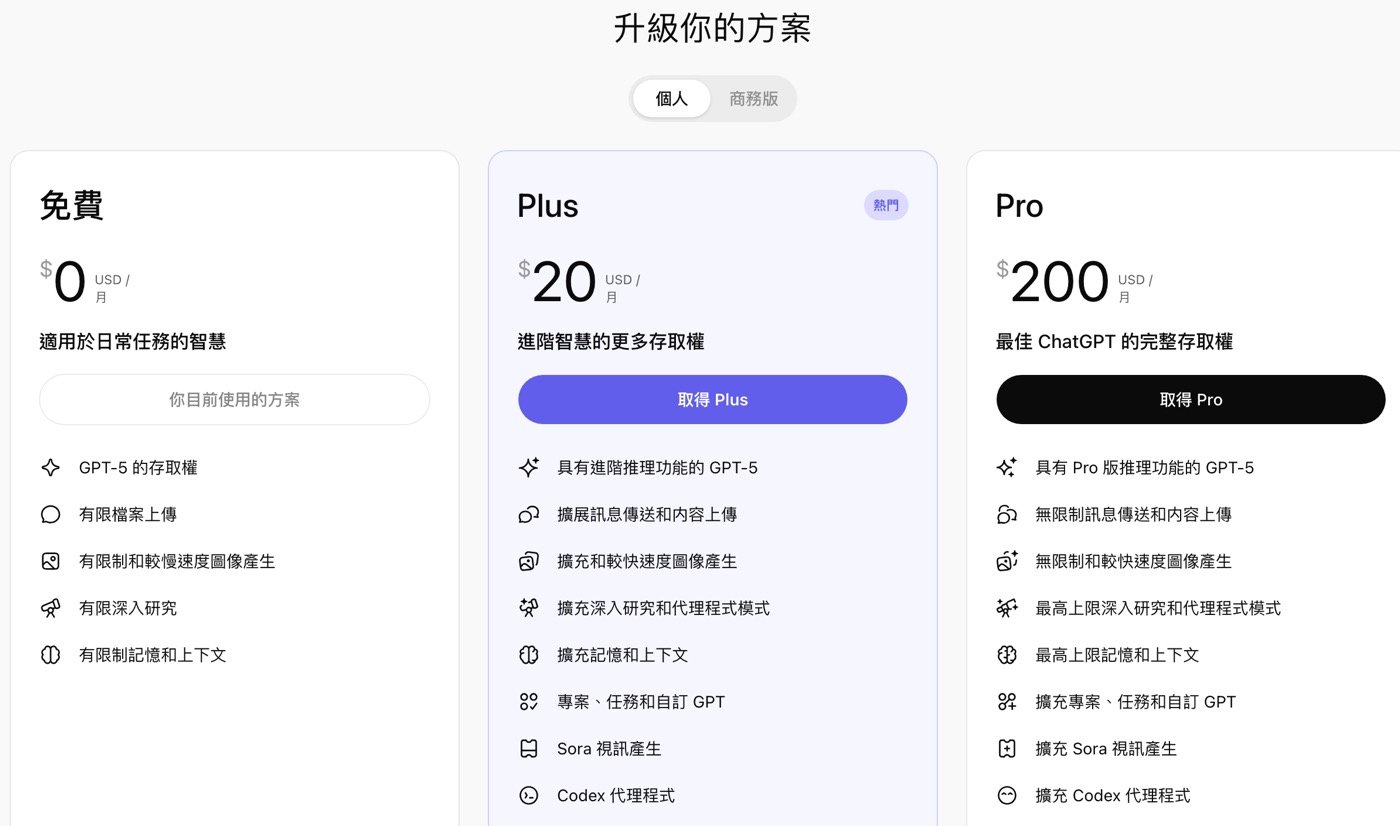
Task: Click sparkle icon beside 具有 Pro 版推理功能的 GPT-5
Action: pos(1007,467)
